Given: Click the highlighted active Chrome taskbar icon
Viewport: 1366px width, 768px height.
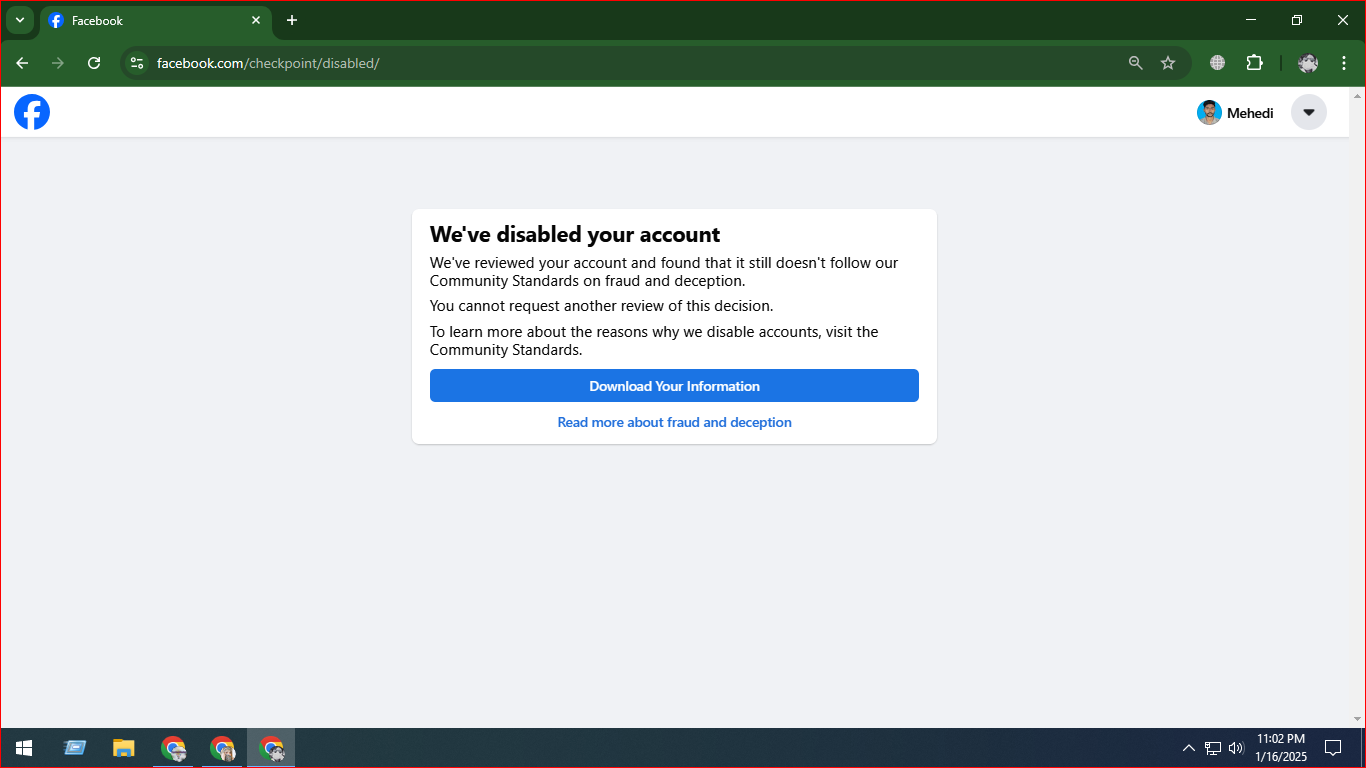Looking at the screenshot, I should click(271, 748).
